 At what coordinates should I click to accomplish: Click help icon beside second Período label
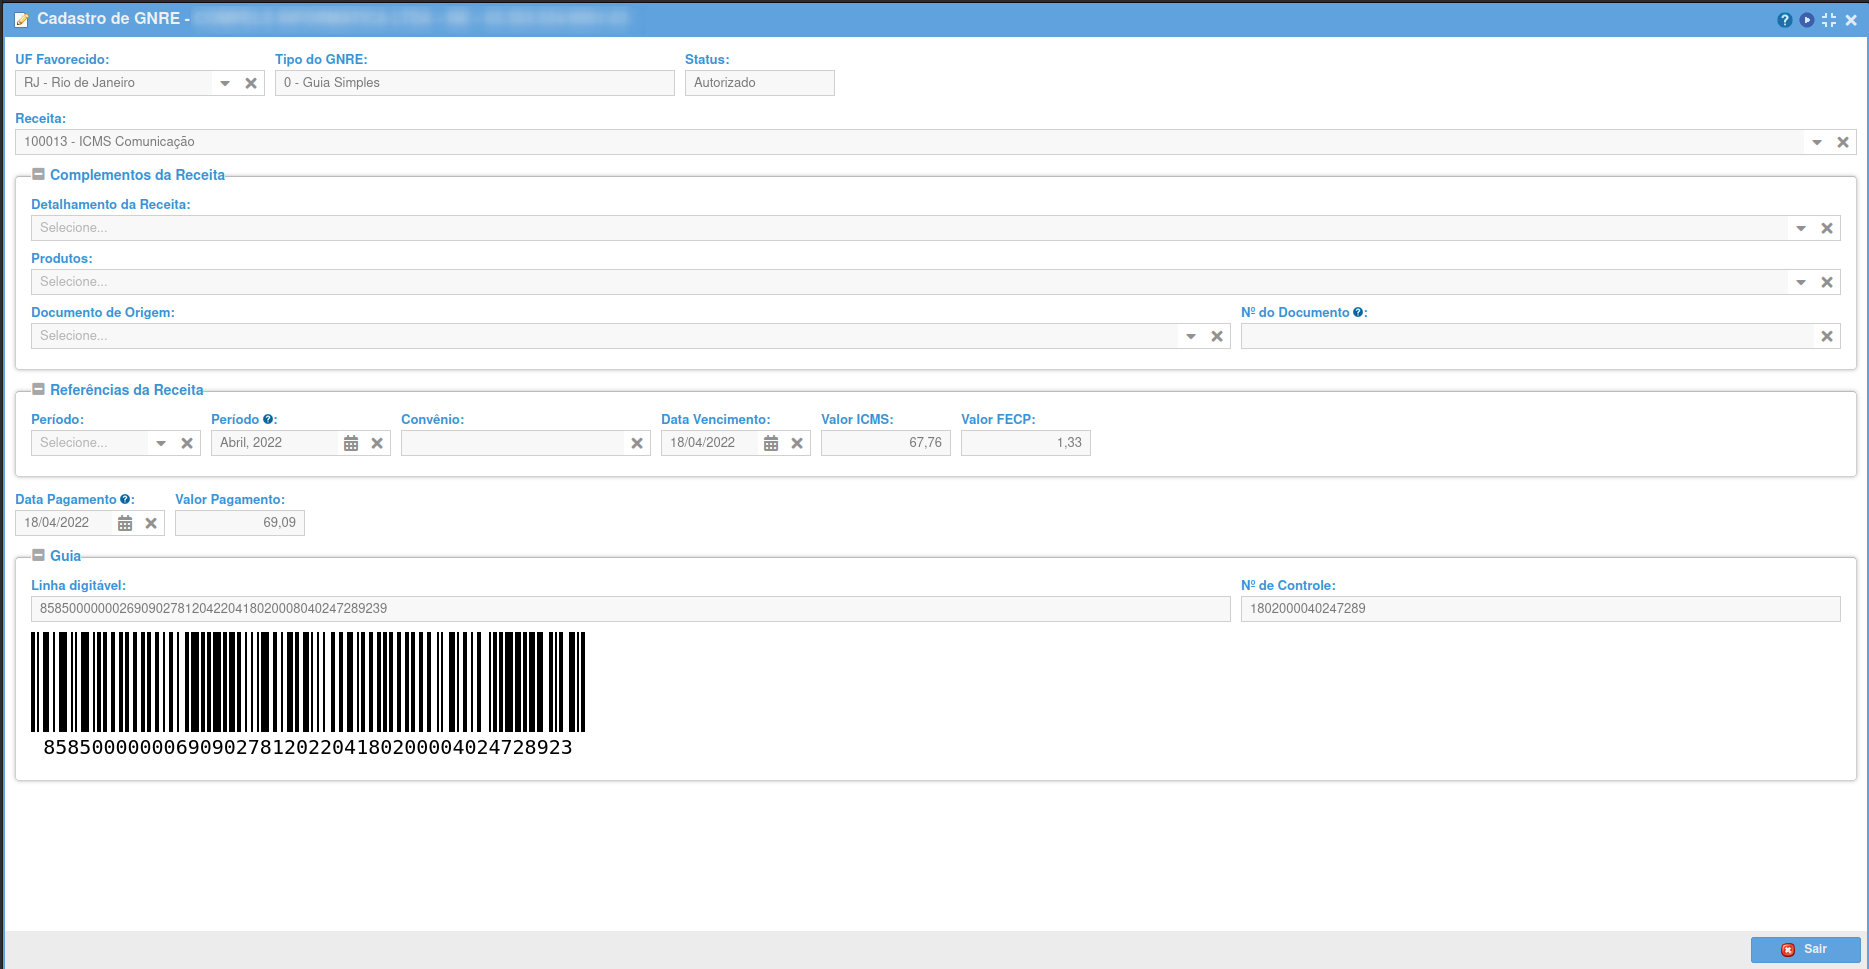268,419
